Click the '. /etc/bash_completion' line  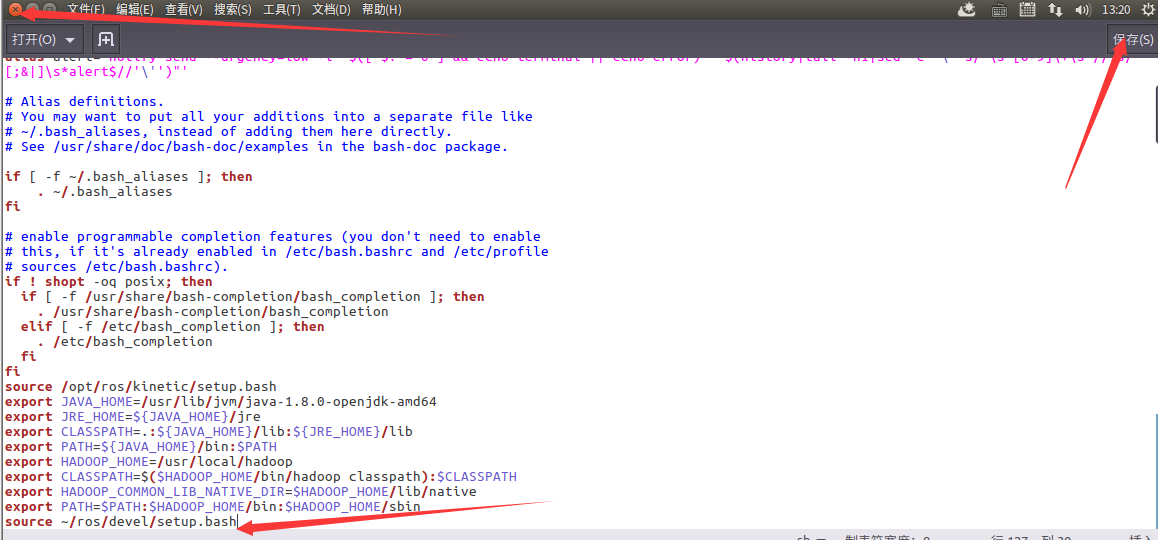tap(124, 342)
